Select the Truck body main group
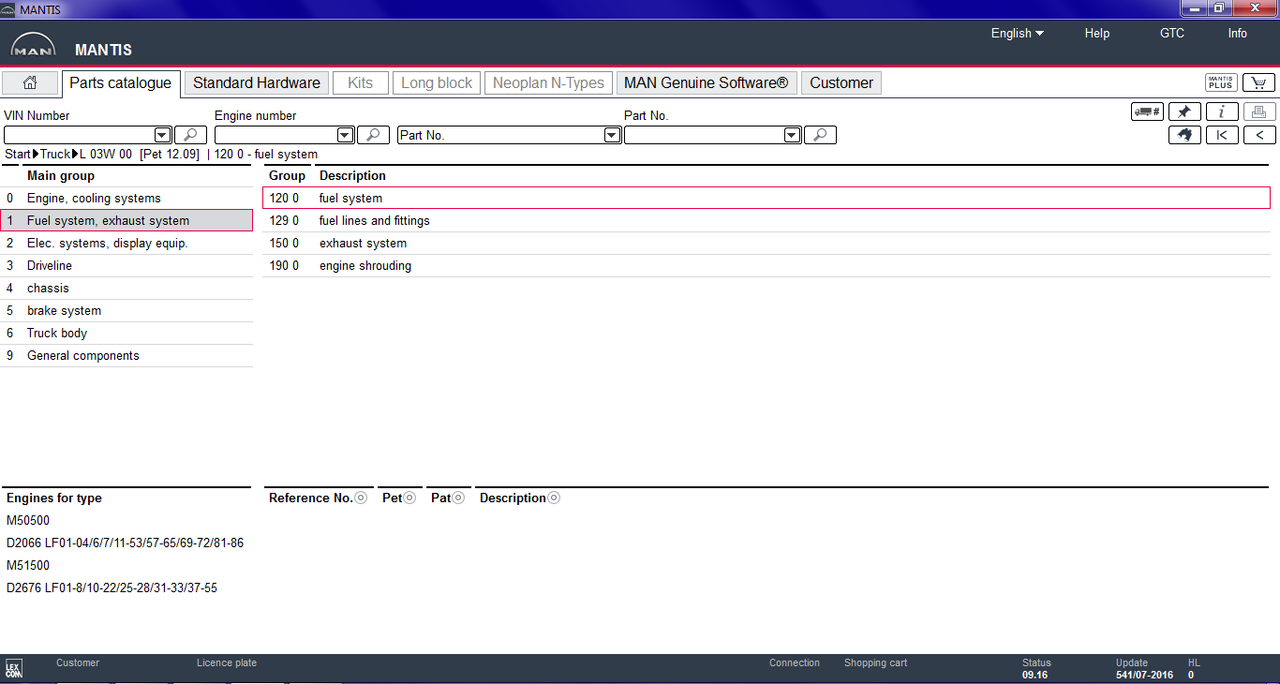Screen dimensions: 1280x684 point(126,333)
